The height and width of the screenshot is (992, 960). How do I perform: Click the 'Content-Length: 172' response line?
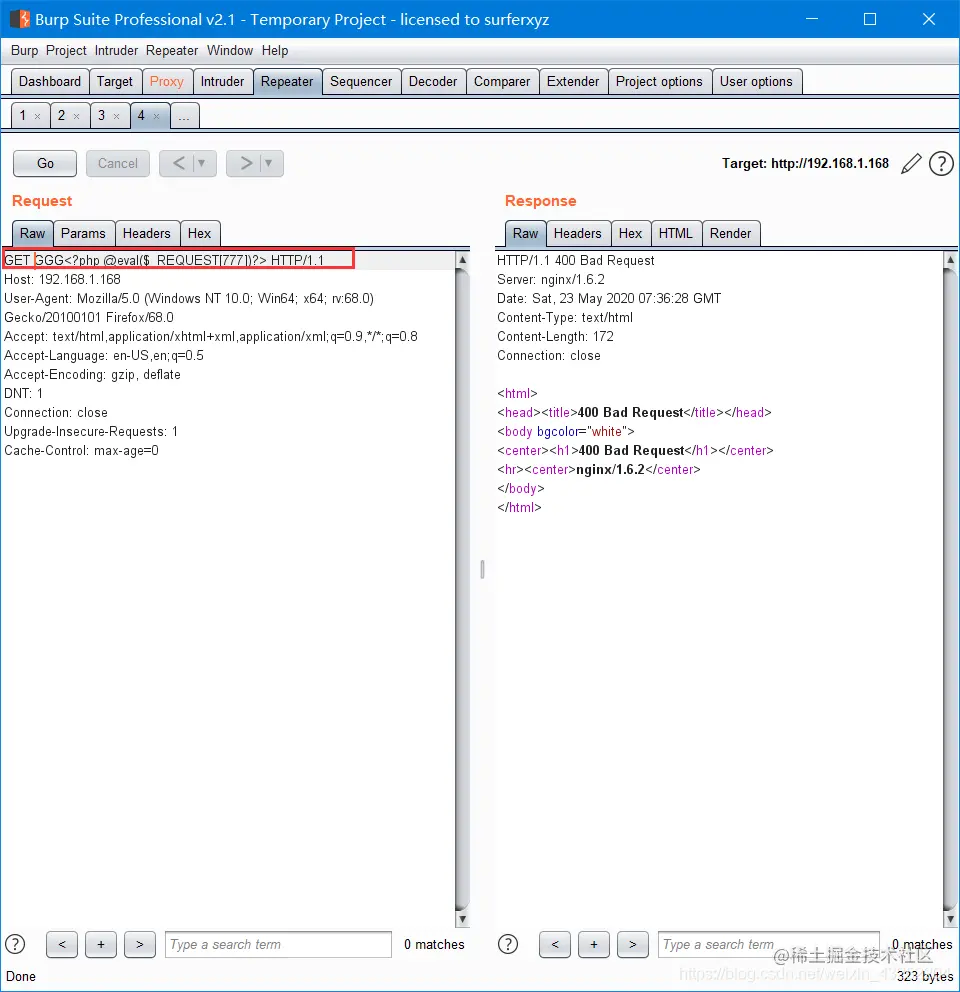555,337
